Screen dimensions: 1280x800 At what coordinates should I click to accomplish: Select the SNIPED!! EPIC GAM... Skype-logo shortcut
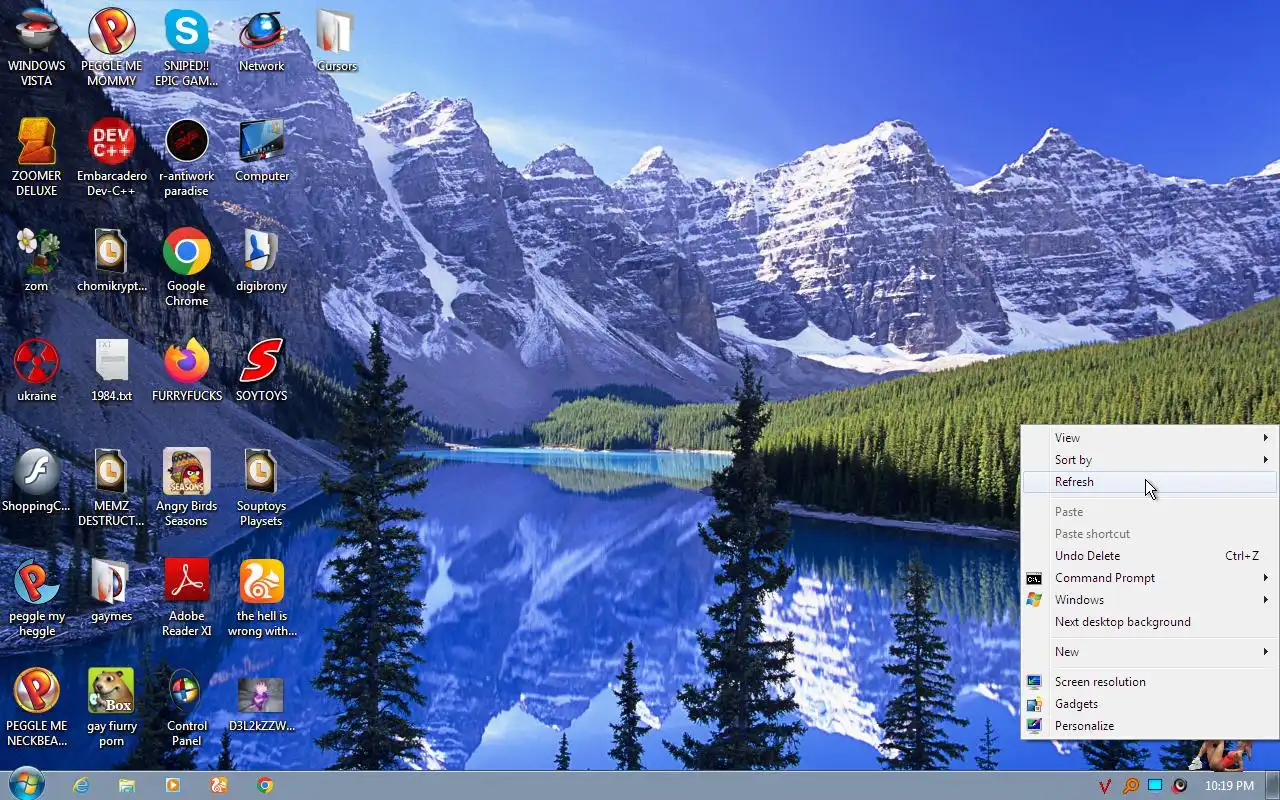[186, 46]
